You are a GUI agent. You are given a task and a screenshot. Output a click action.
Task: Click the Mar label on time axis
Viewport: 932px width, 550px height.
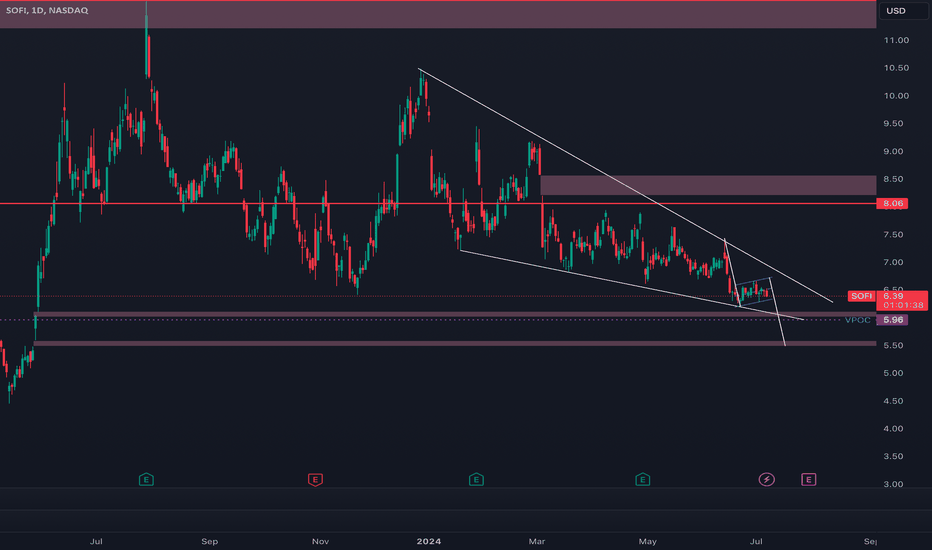(x=537, y=541)
